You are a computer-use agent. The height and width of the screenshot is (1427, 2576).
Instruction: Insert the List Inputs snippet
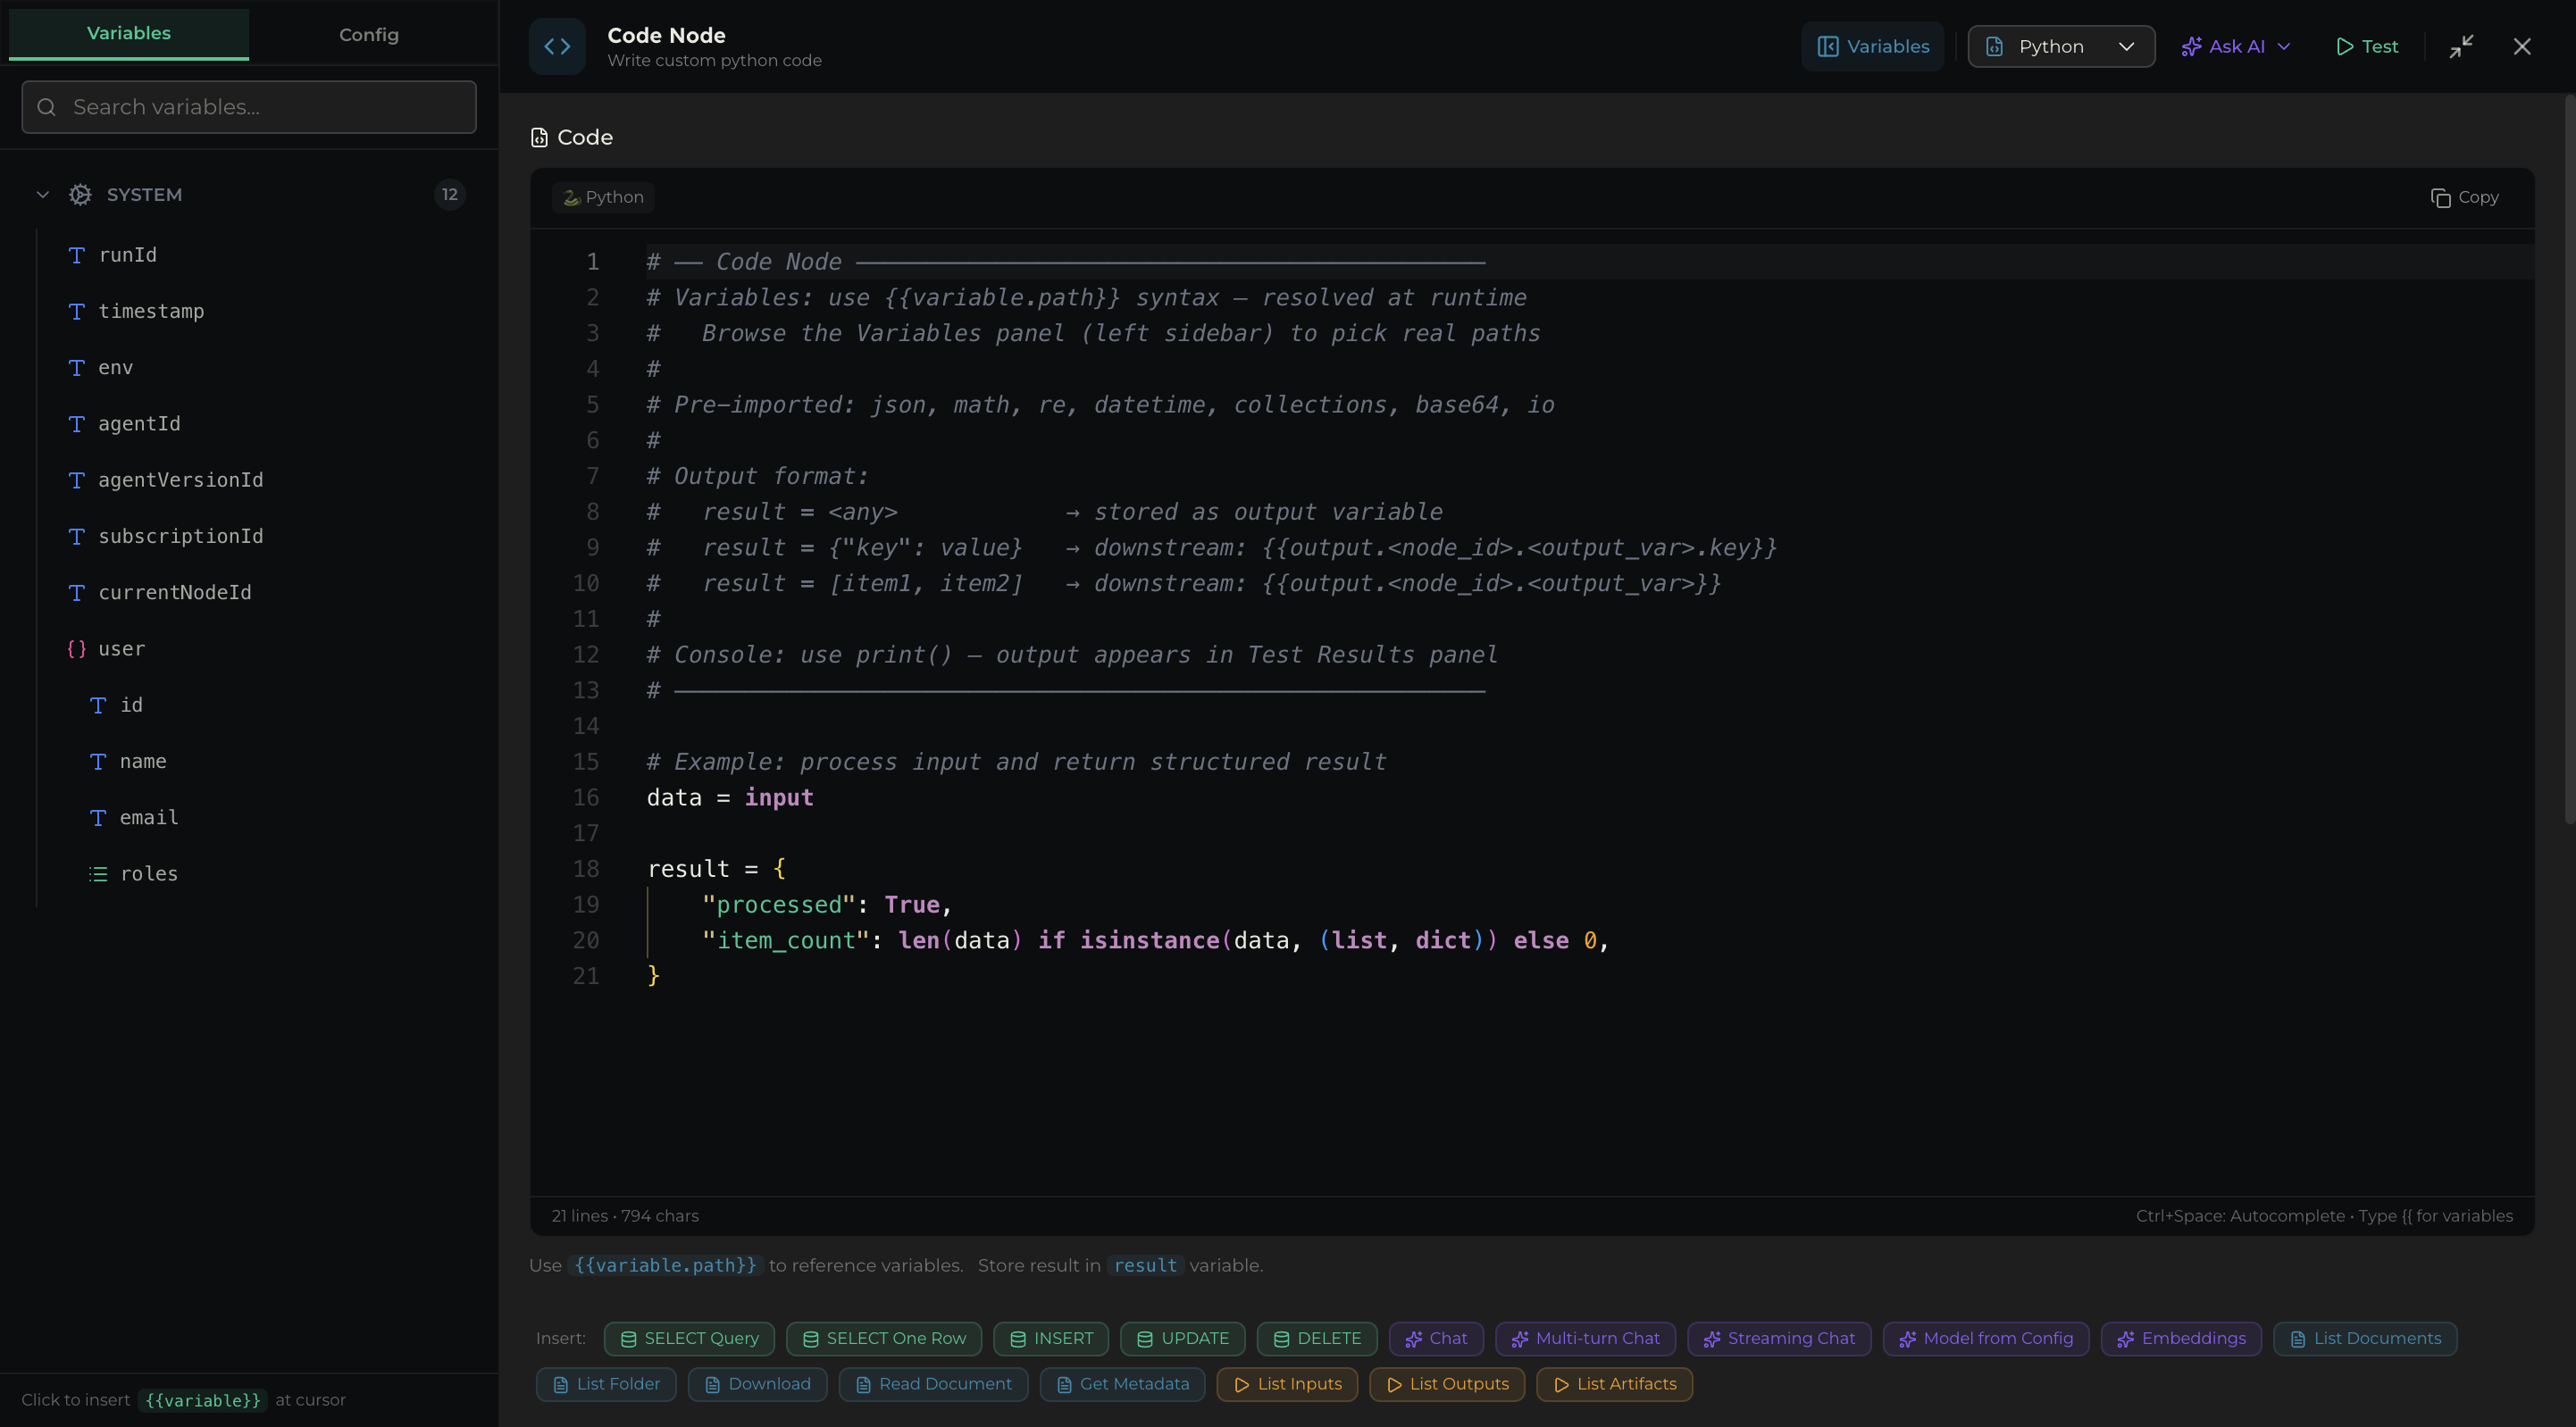(x=1287, y=1384)
